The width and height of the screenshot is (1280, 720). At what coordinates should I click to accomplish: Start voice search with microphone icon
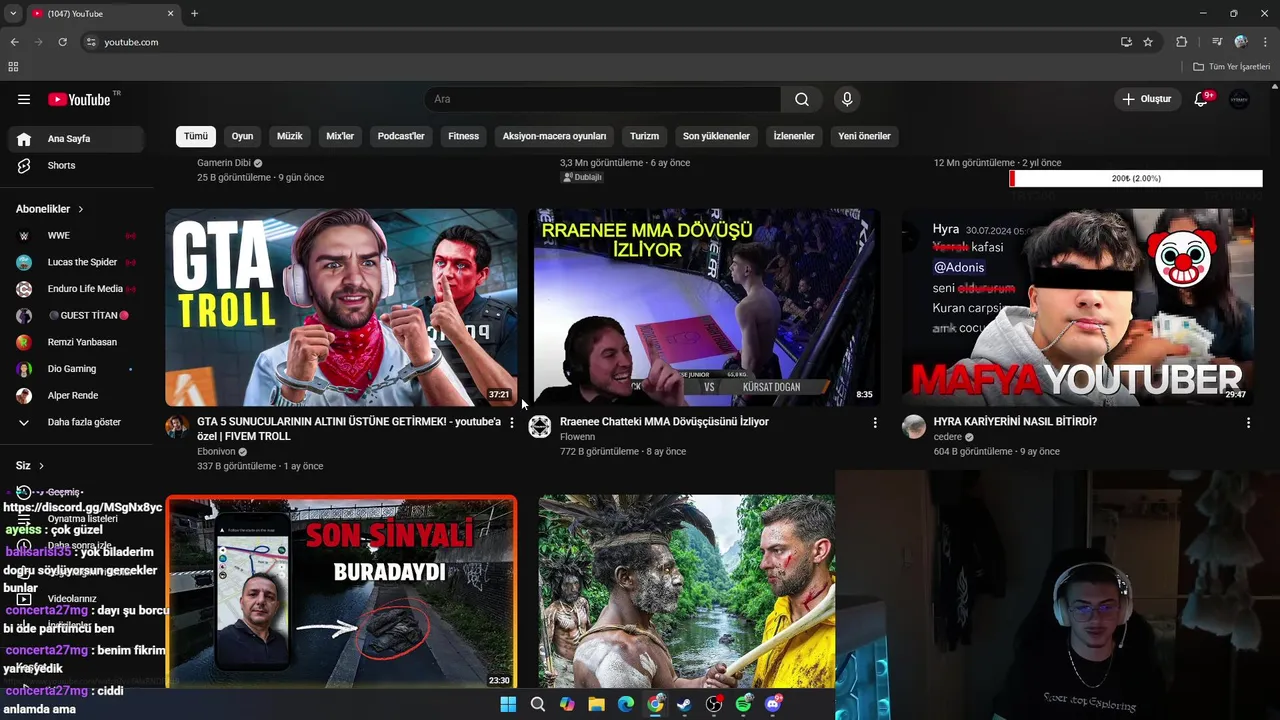click(x=847, y=99)
